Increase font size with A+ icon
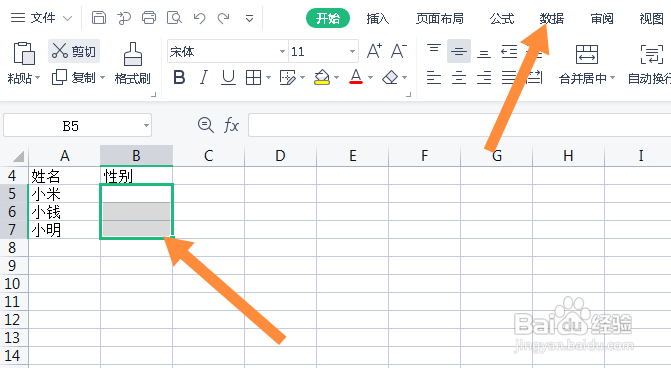This screenshot has width=671, height=368. [374, 51]
